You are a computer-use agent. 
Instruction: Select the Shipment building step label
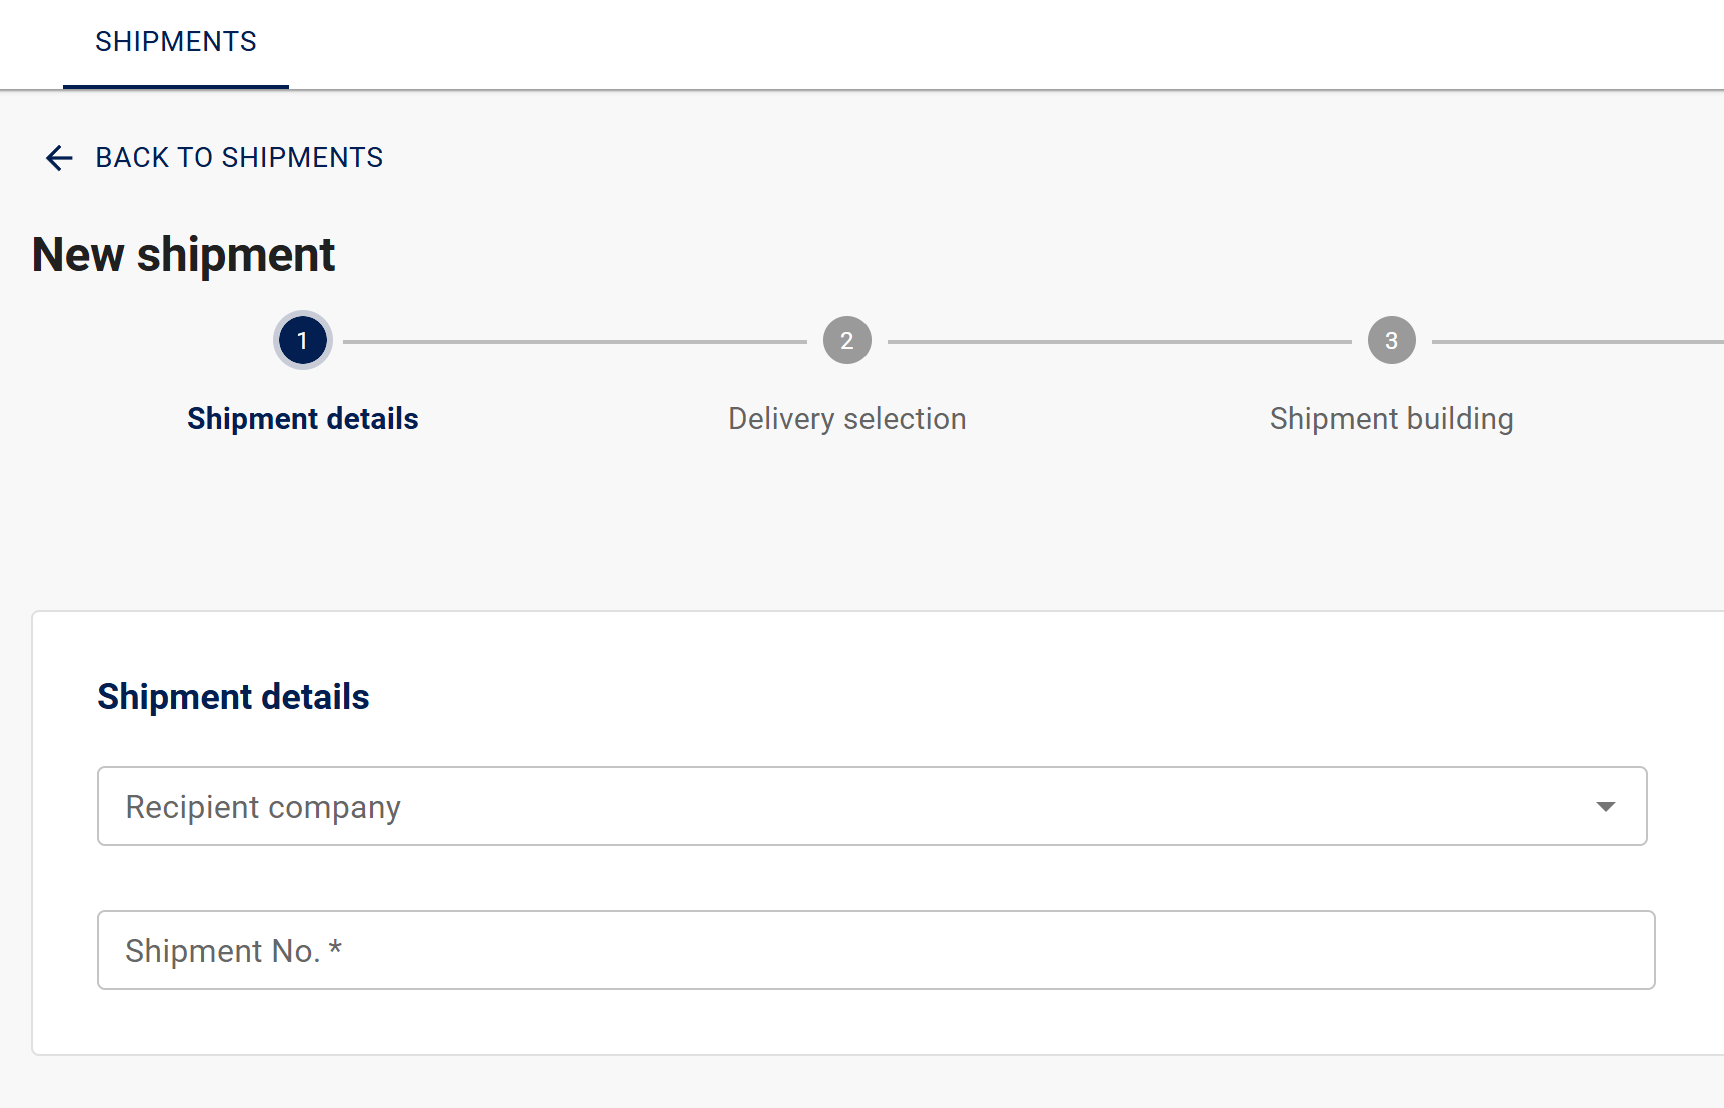[1391, 419]
